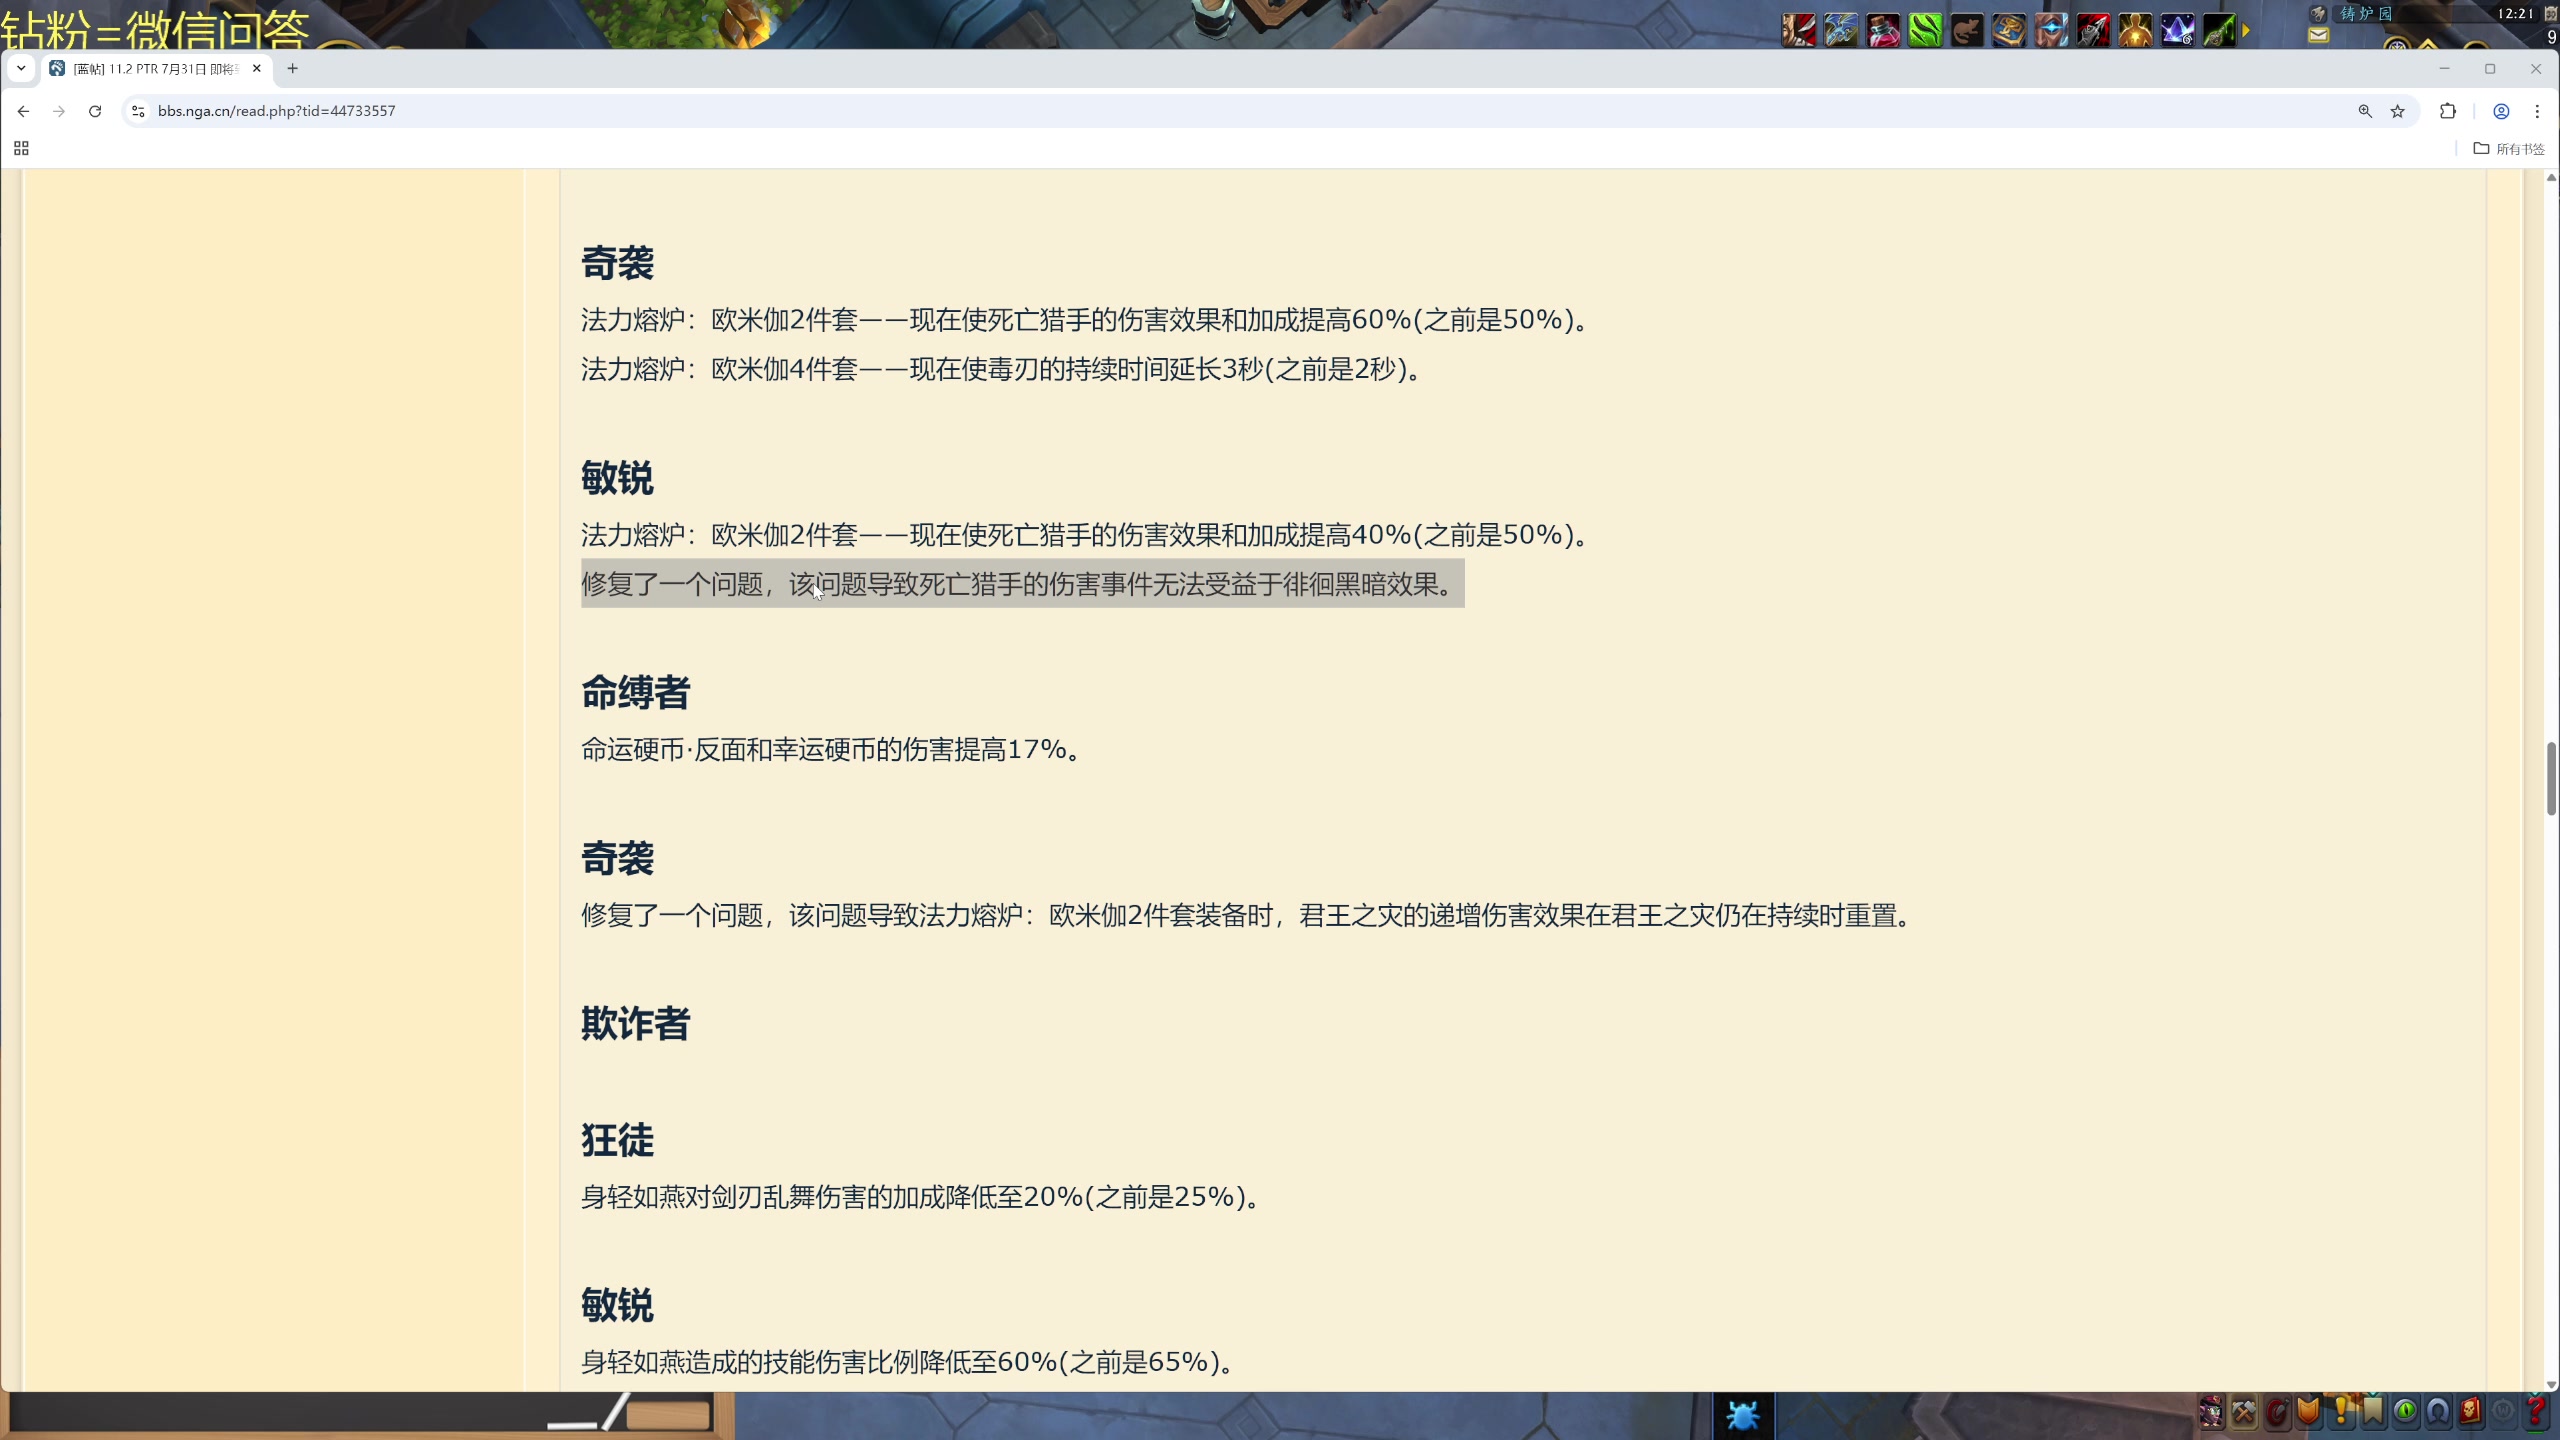Expand buffs with the yellow arrow
Viewport: 2560px width, 1440px height.
click(2246, 31)
